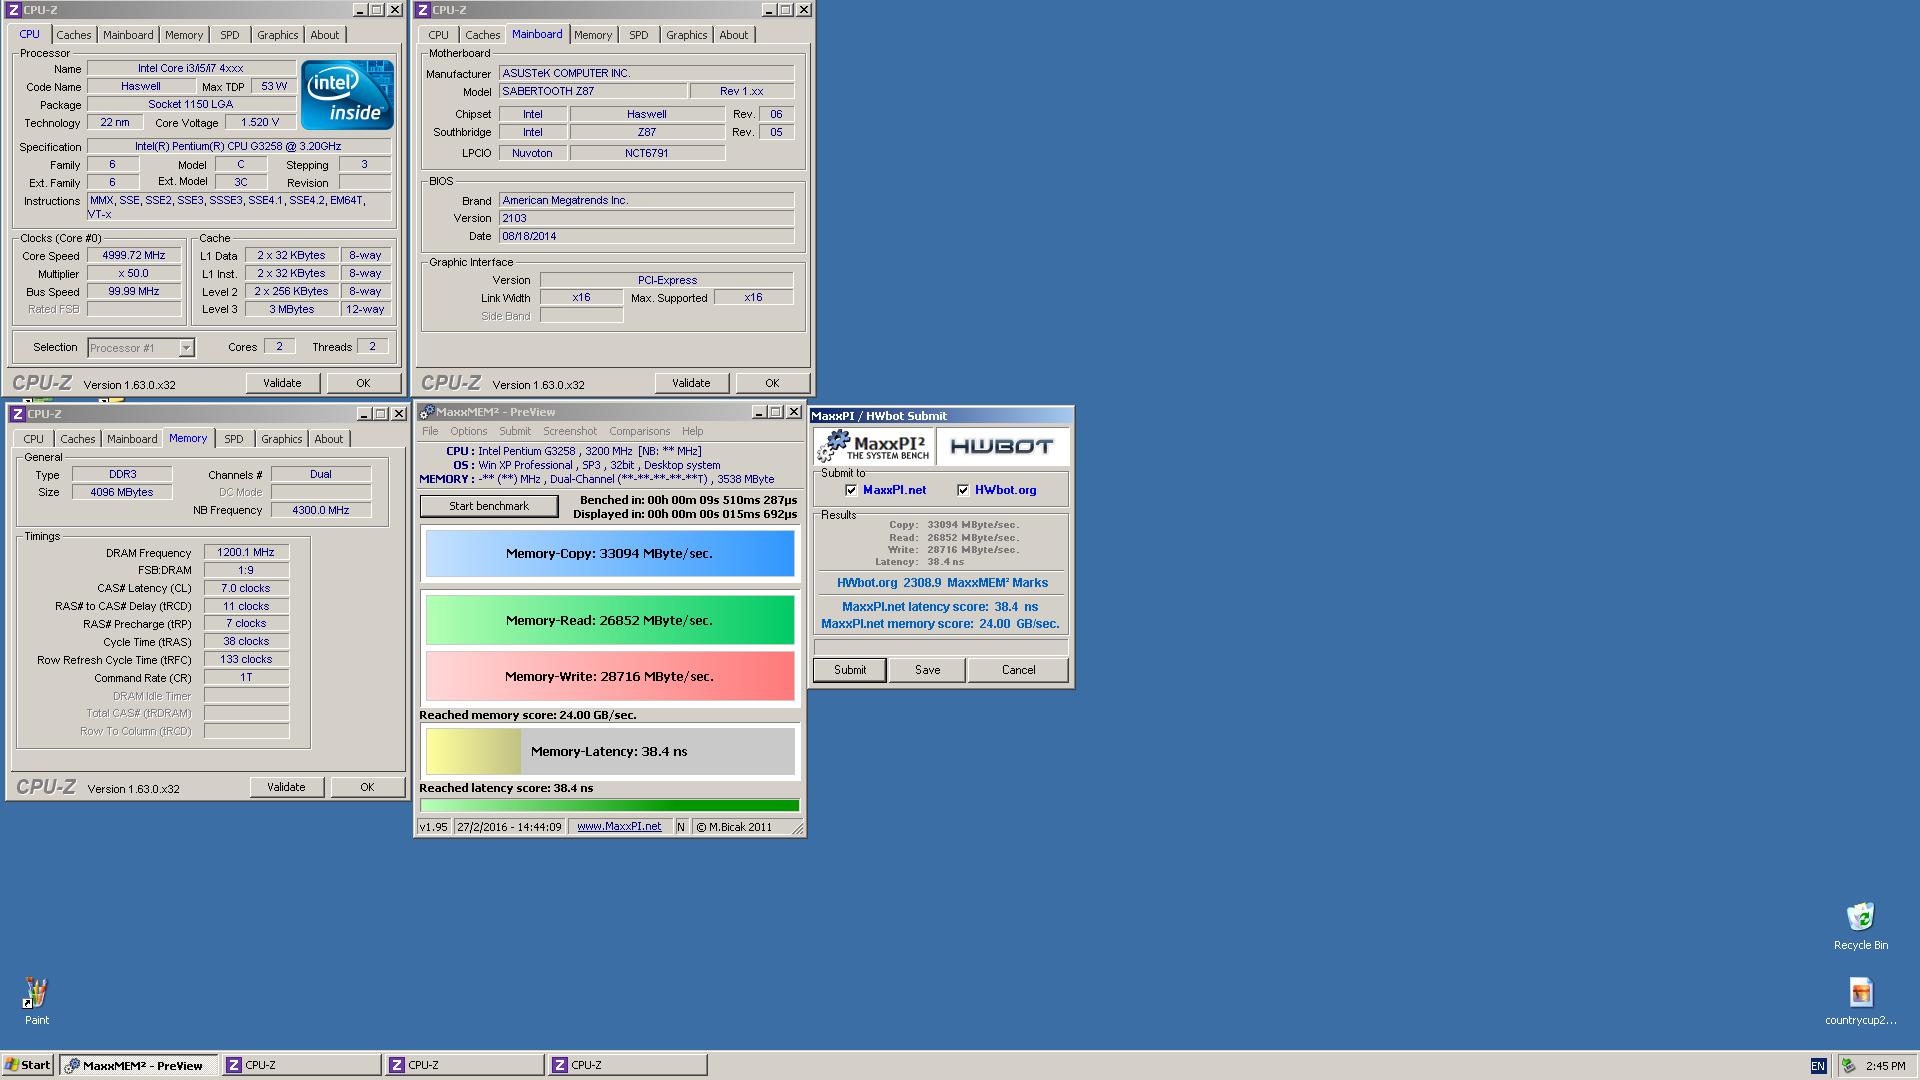This screenshot has height=1080, width=1920.
Task: Click the clock showing 2:45 PM
Action: 1885,1066
